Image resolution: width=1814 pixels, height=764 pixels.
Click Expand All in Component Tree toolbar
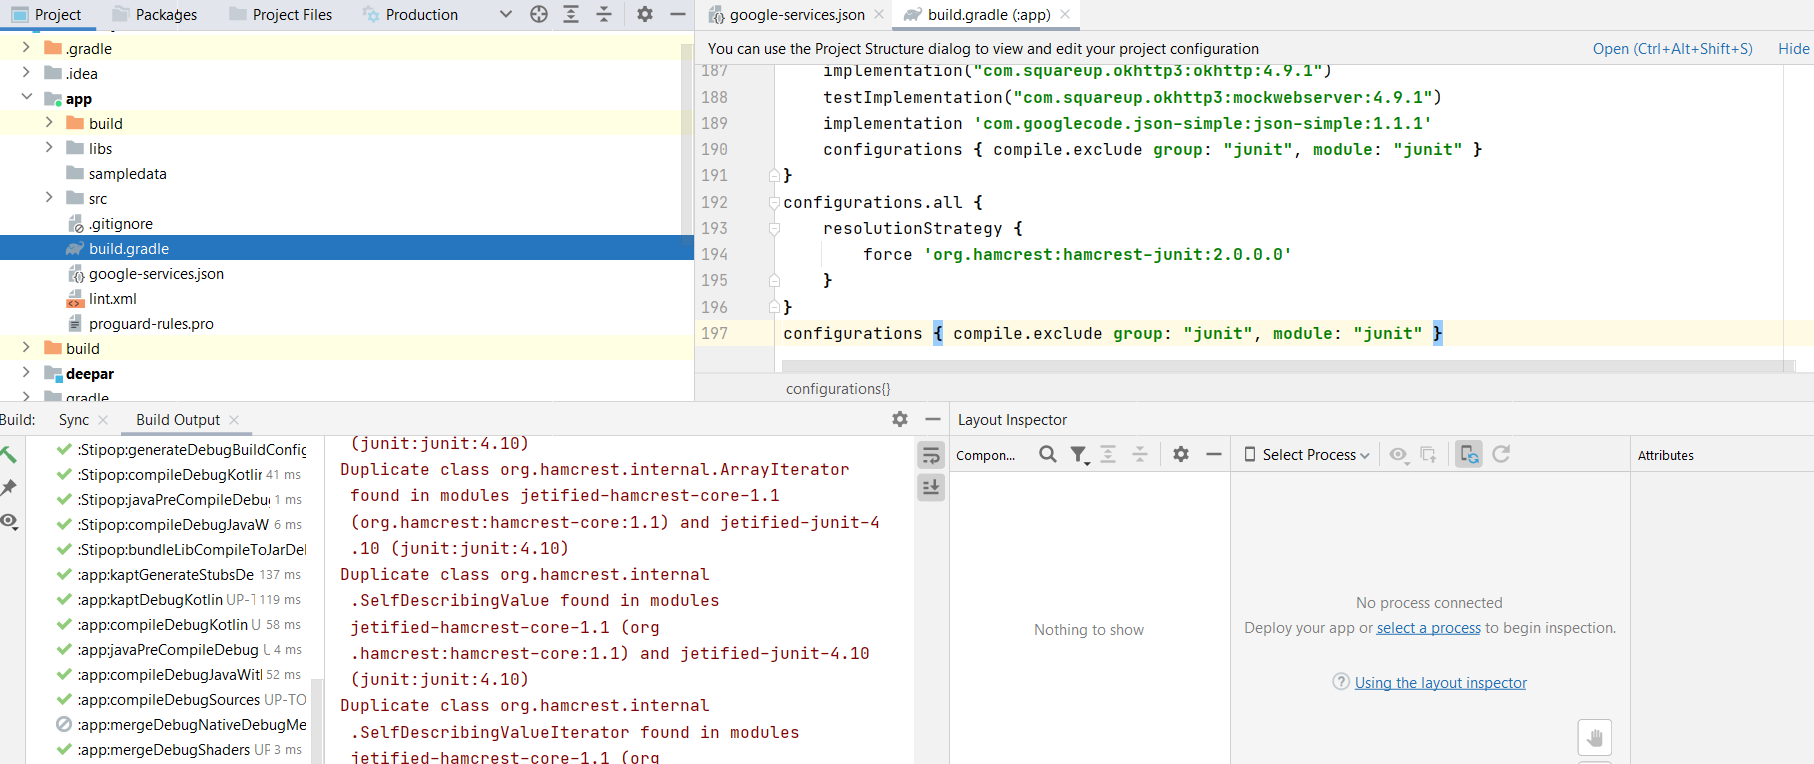tap(1108, 454)
